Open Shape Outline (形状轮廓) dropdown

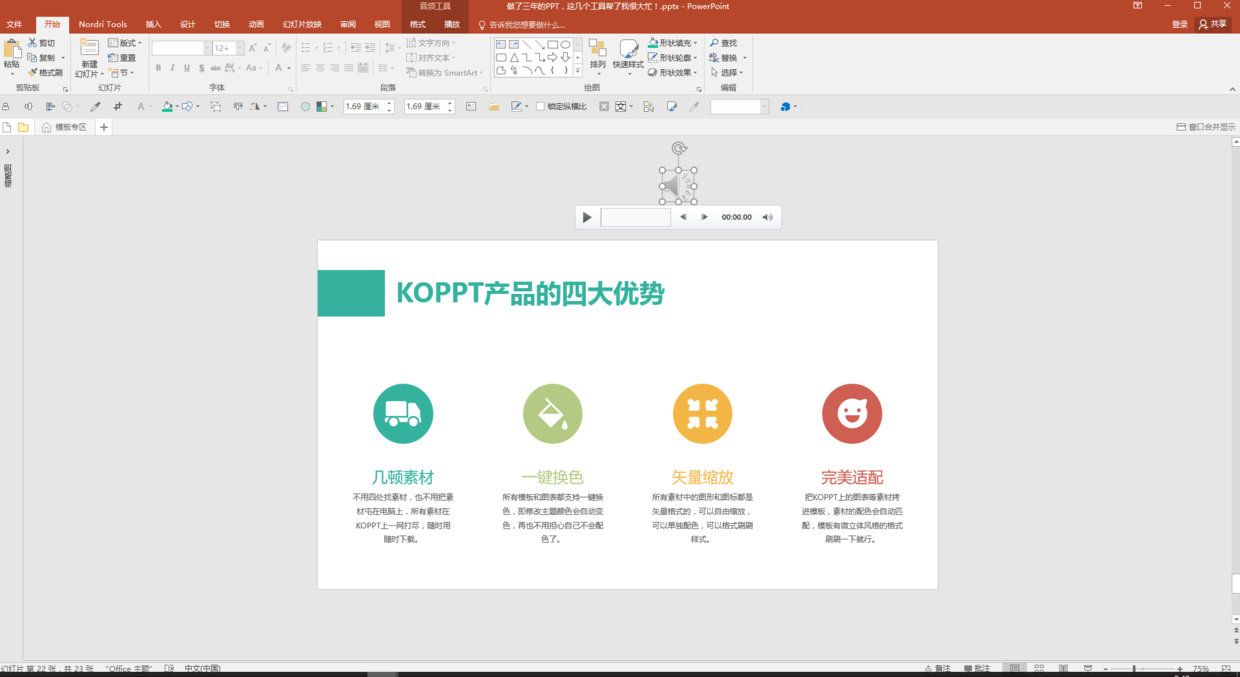673,58
